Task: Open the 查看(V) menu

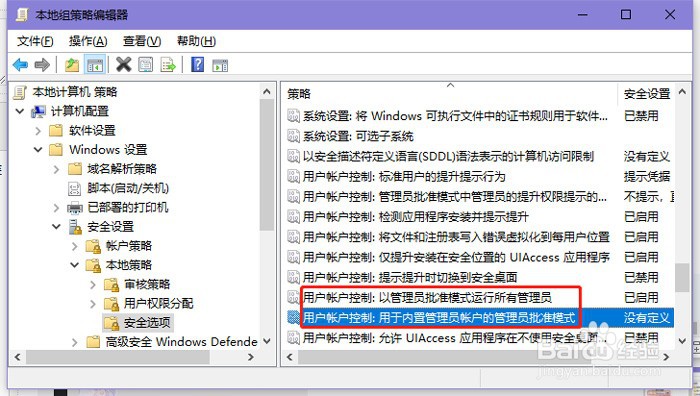Action: (142, 41)
